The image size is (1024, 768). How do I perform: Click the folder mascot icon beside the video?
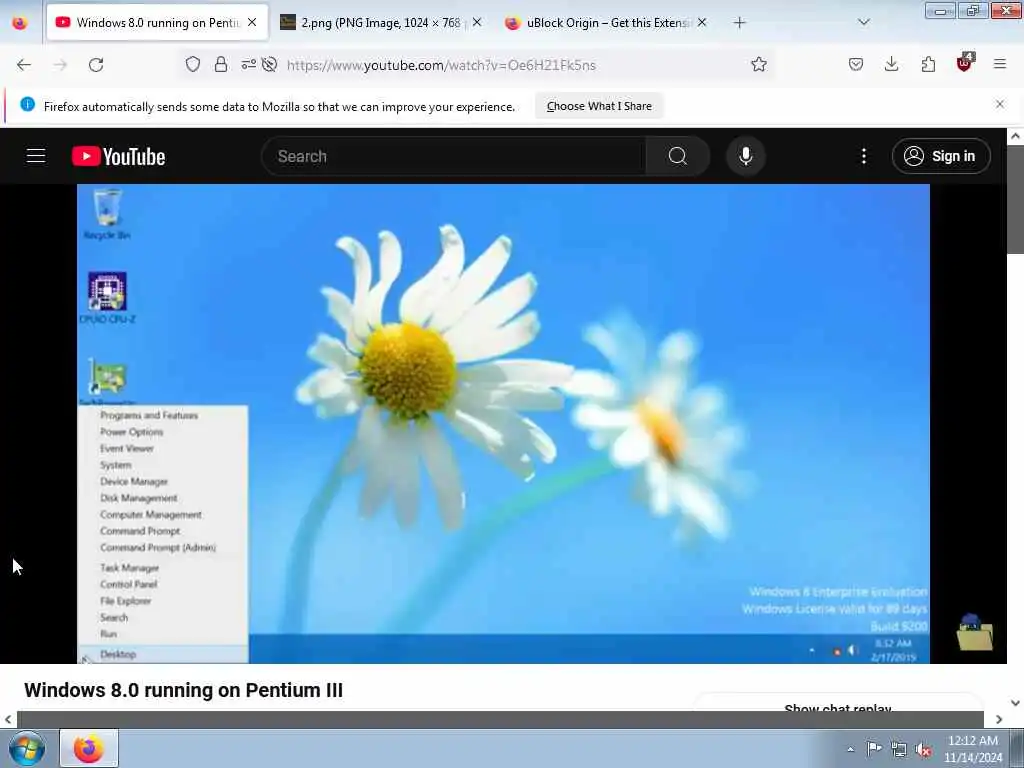pyautogui.click(x=974, y=632)
